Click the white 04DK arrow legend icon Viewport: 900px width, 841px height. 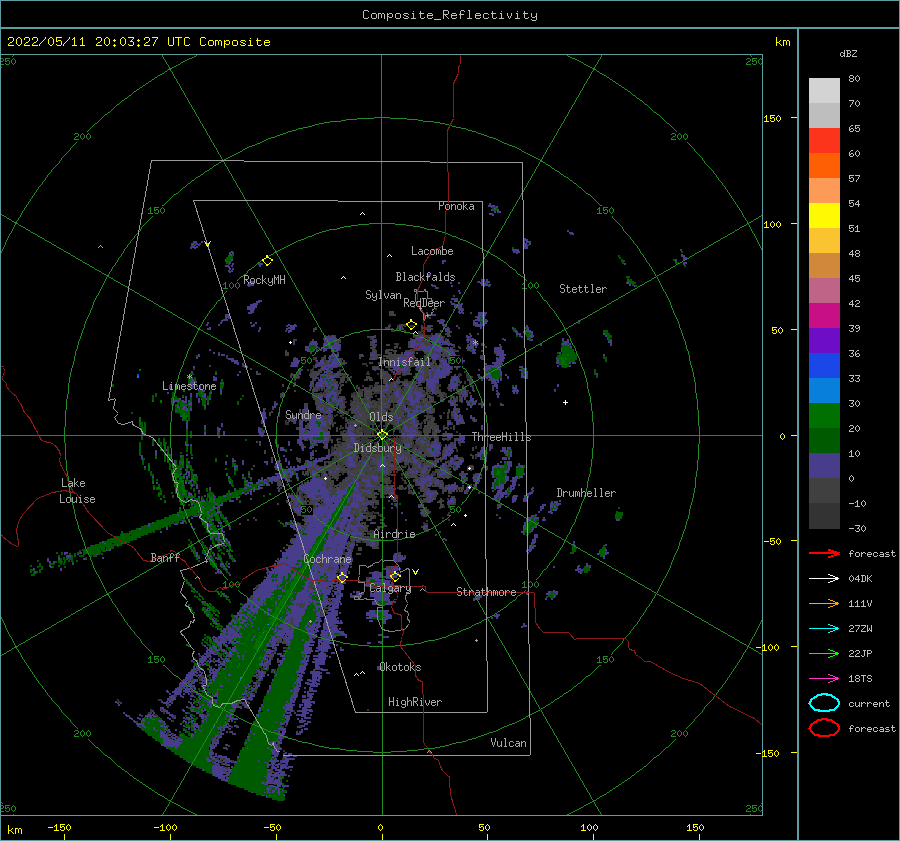coord(824,579)
